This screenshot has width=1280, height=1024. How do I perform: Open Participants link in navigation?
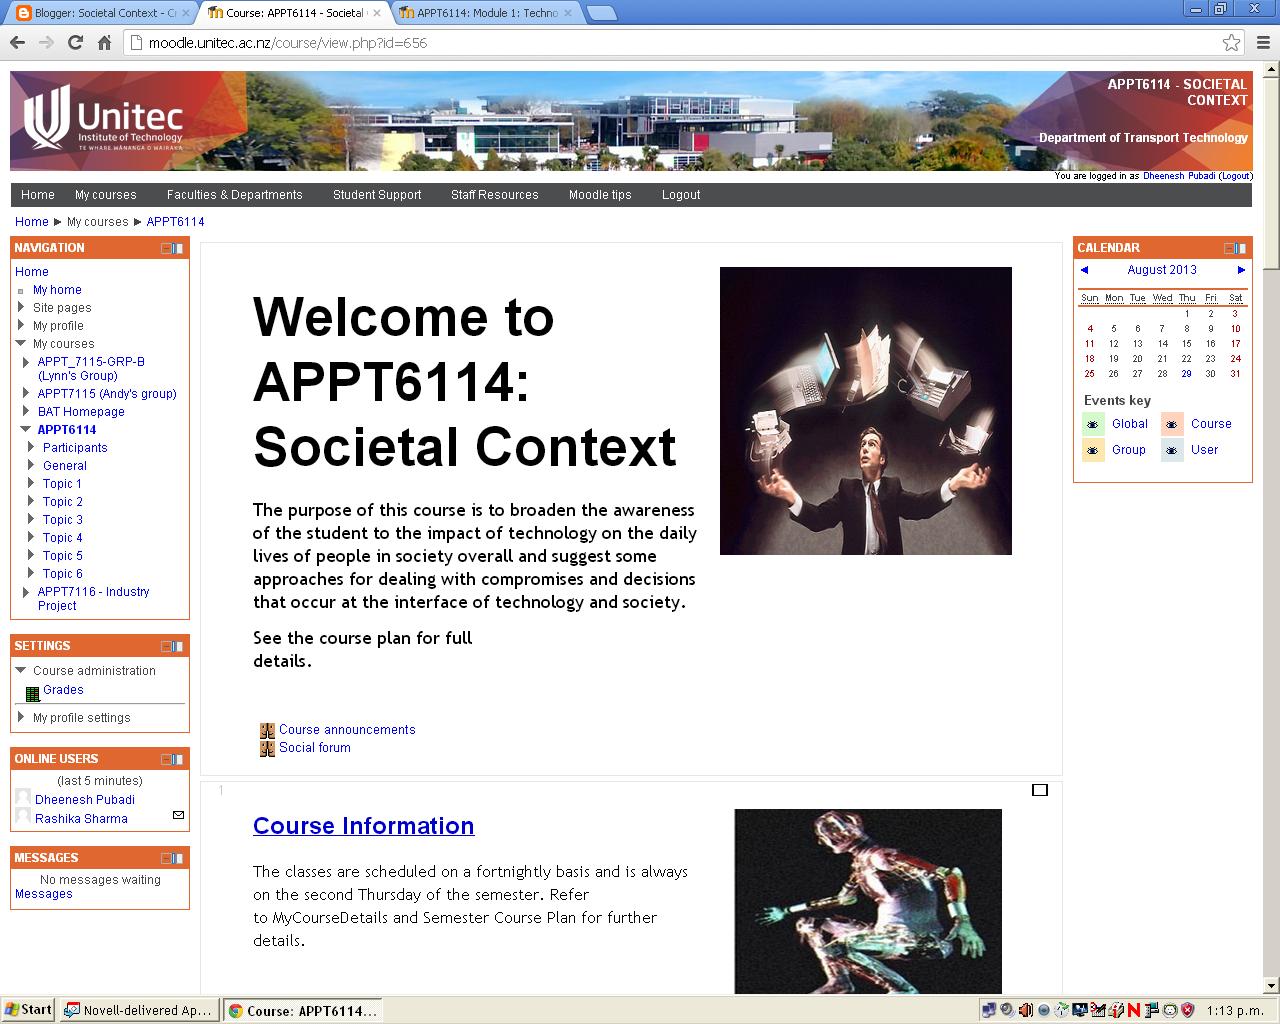click(x=75, y=448)
